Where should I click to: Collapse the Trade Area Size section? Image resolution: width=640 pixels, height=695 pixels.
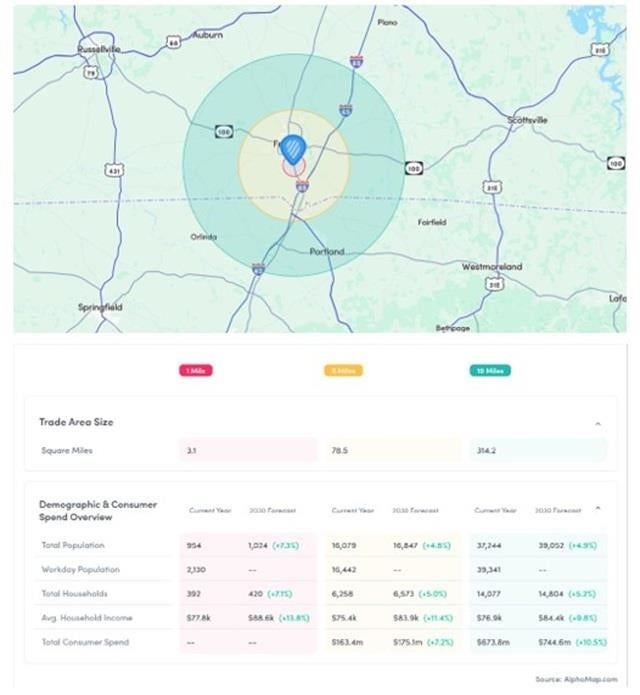point(598,424)
